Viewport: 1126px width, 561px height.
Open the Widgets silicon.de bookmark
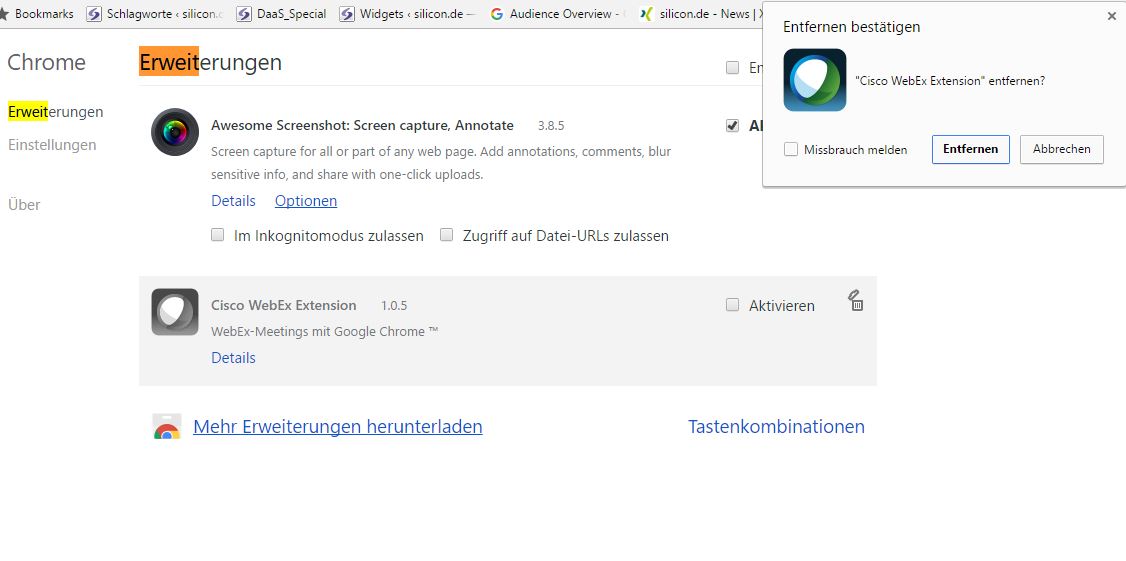click(x=407, y=14)
